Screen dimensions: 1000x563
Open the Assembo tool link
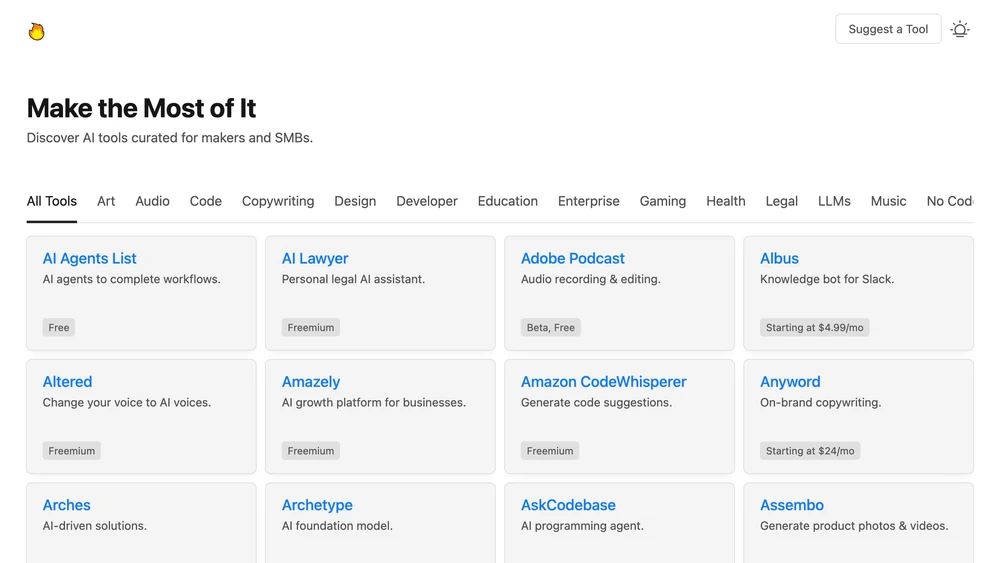pos(791,505)
